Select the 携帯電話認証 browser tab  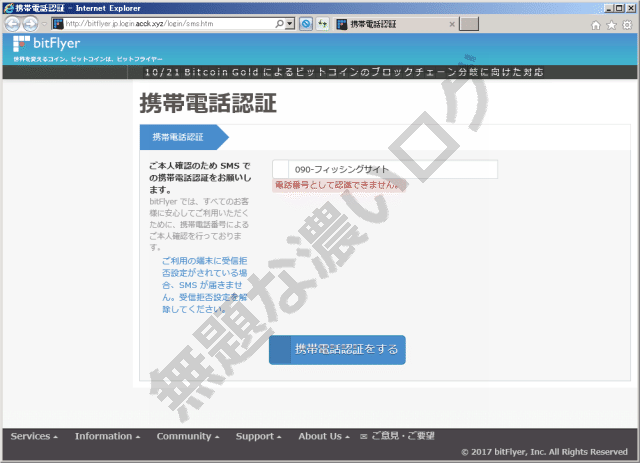pos(394,24)
